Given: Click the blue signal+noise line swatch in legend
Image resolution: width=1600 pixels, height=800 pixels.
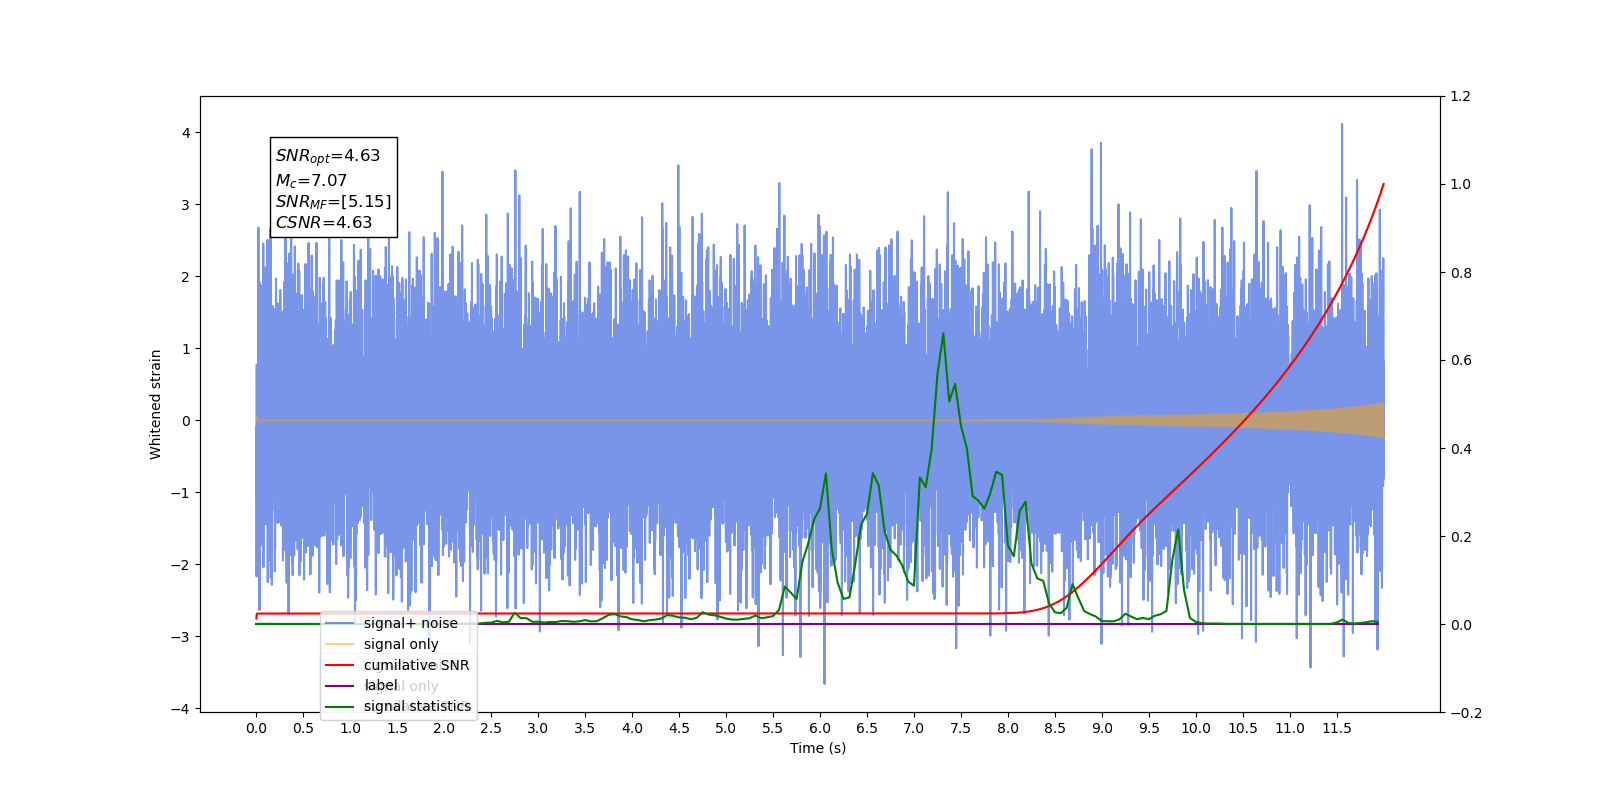Looking at the screenshot, I should pyautogui.click(x=340, y=623).
